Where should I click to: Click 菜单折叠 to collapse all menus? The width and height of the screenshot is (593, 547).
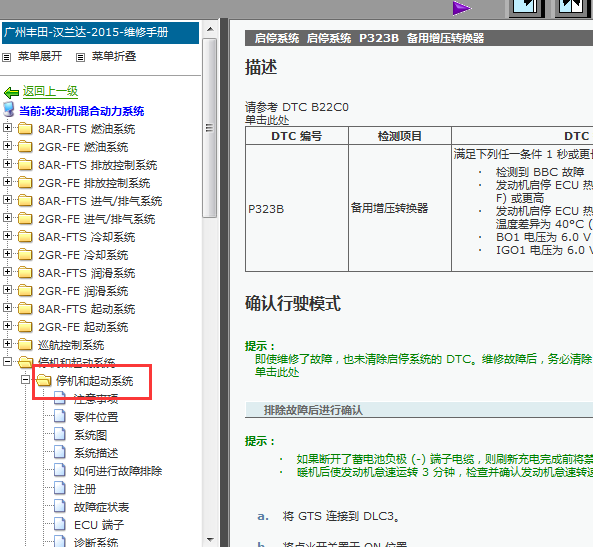[x=114, y=56]
